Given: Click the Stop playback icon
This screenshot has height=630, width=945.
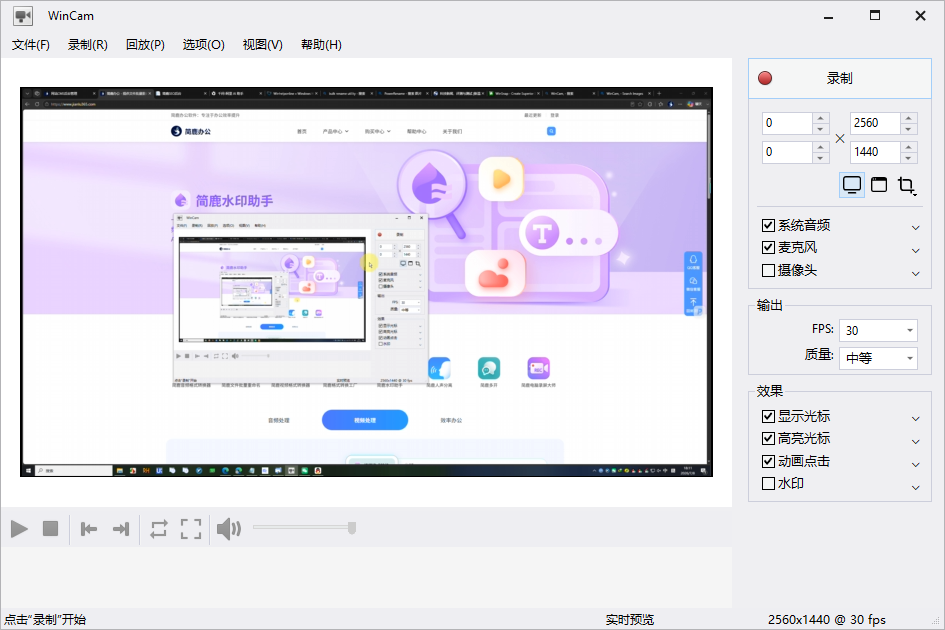Looking at the screenshot, I should click(51, 529).
